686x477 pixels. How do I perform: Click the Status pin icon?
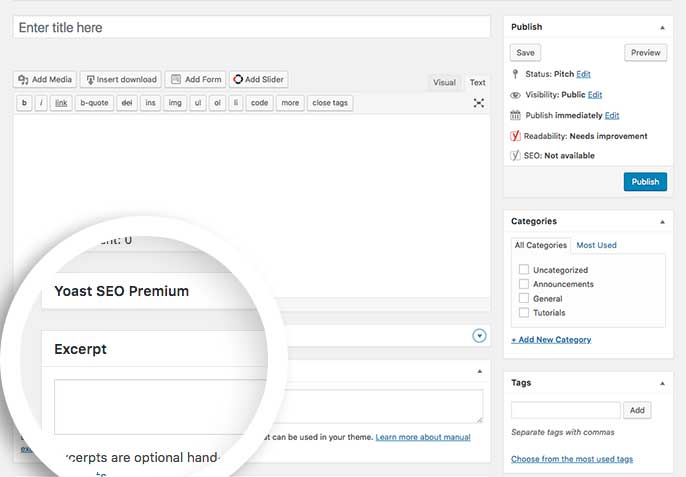click(515, 74)
